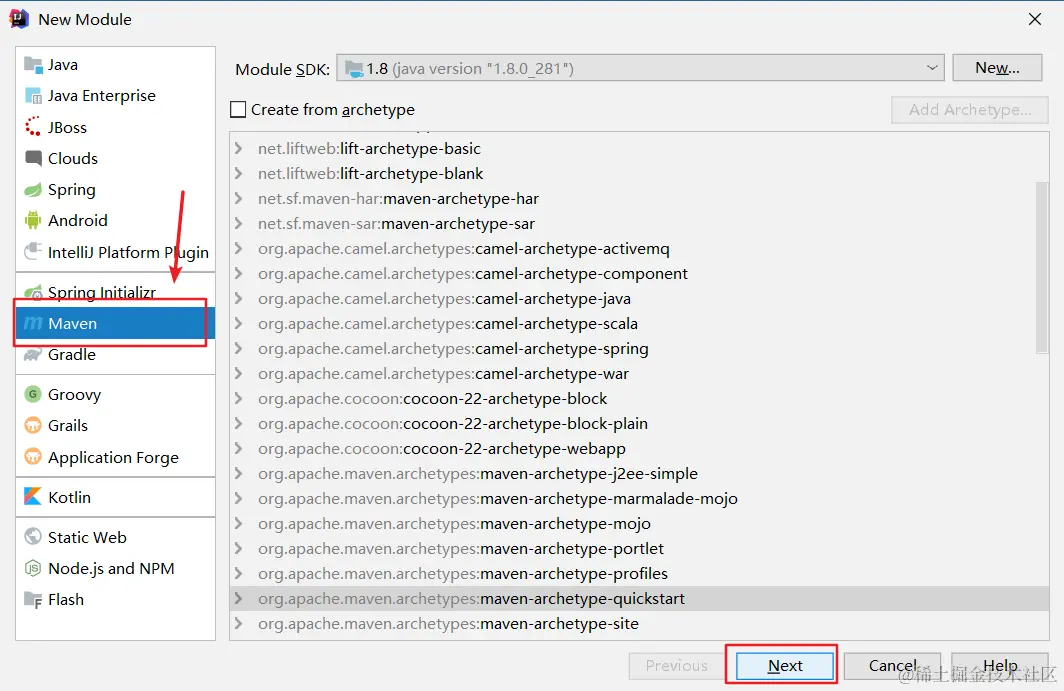The width and height of the screenshot is (1064, 691).
Task: Choose the Application Forge icon
Action: pos(33,457)
